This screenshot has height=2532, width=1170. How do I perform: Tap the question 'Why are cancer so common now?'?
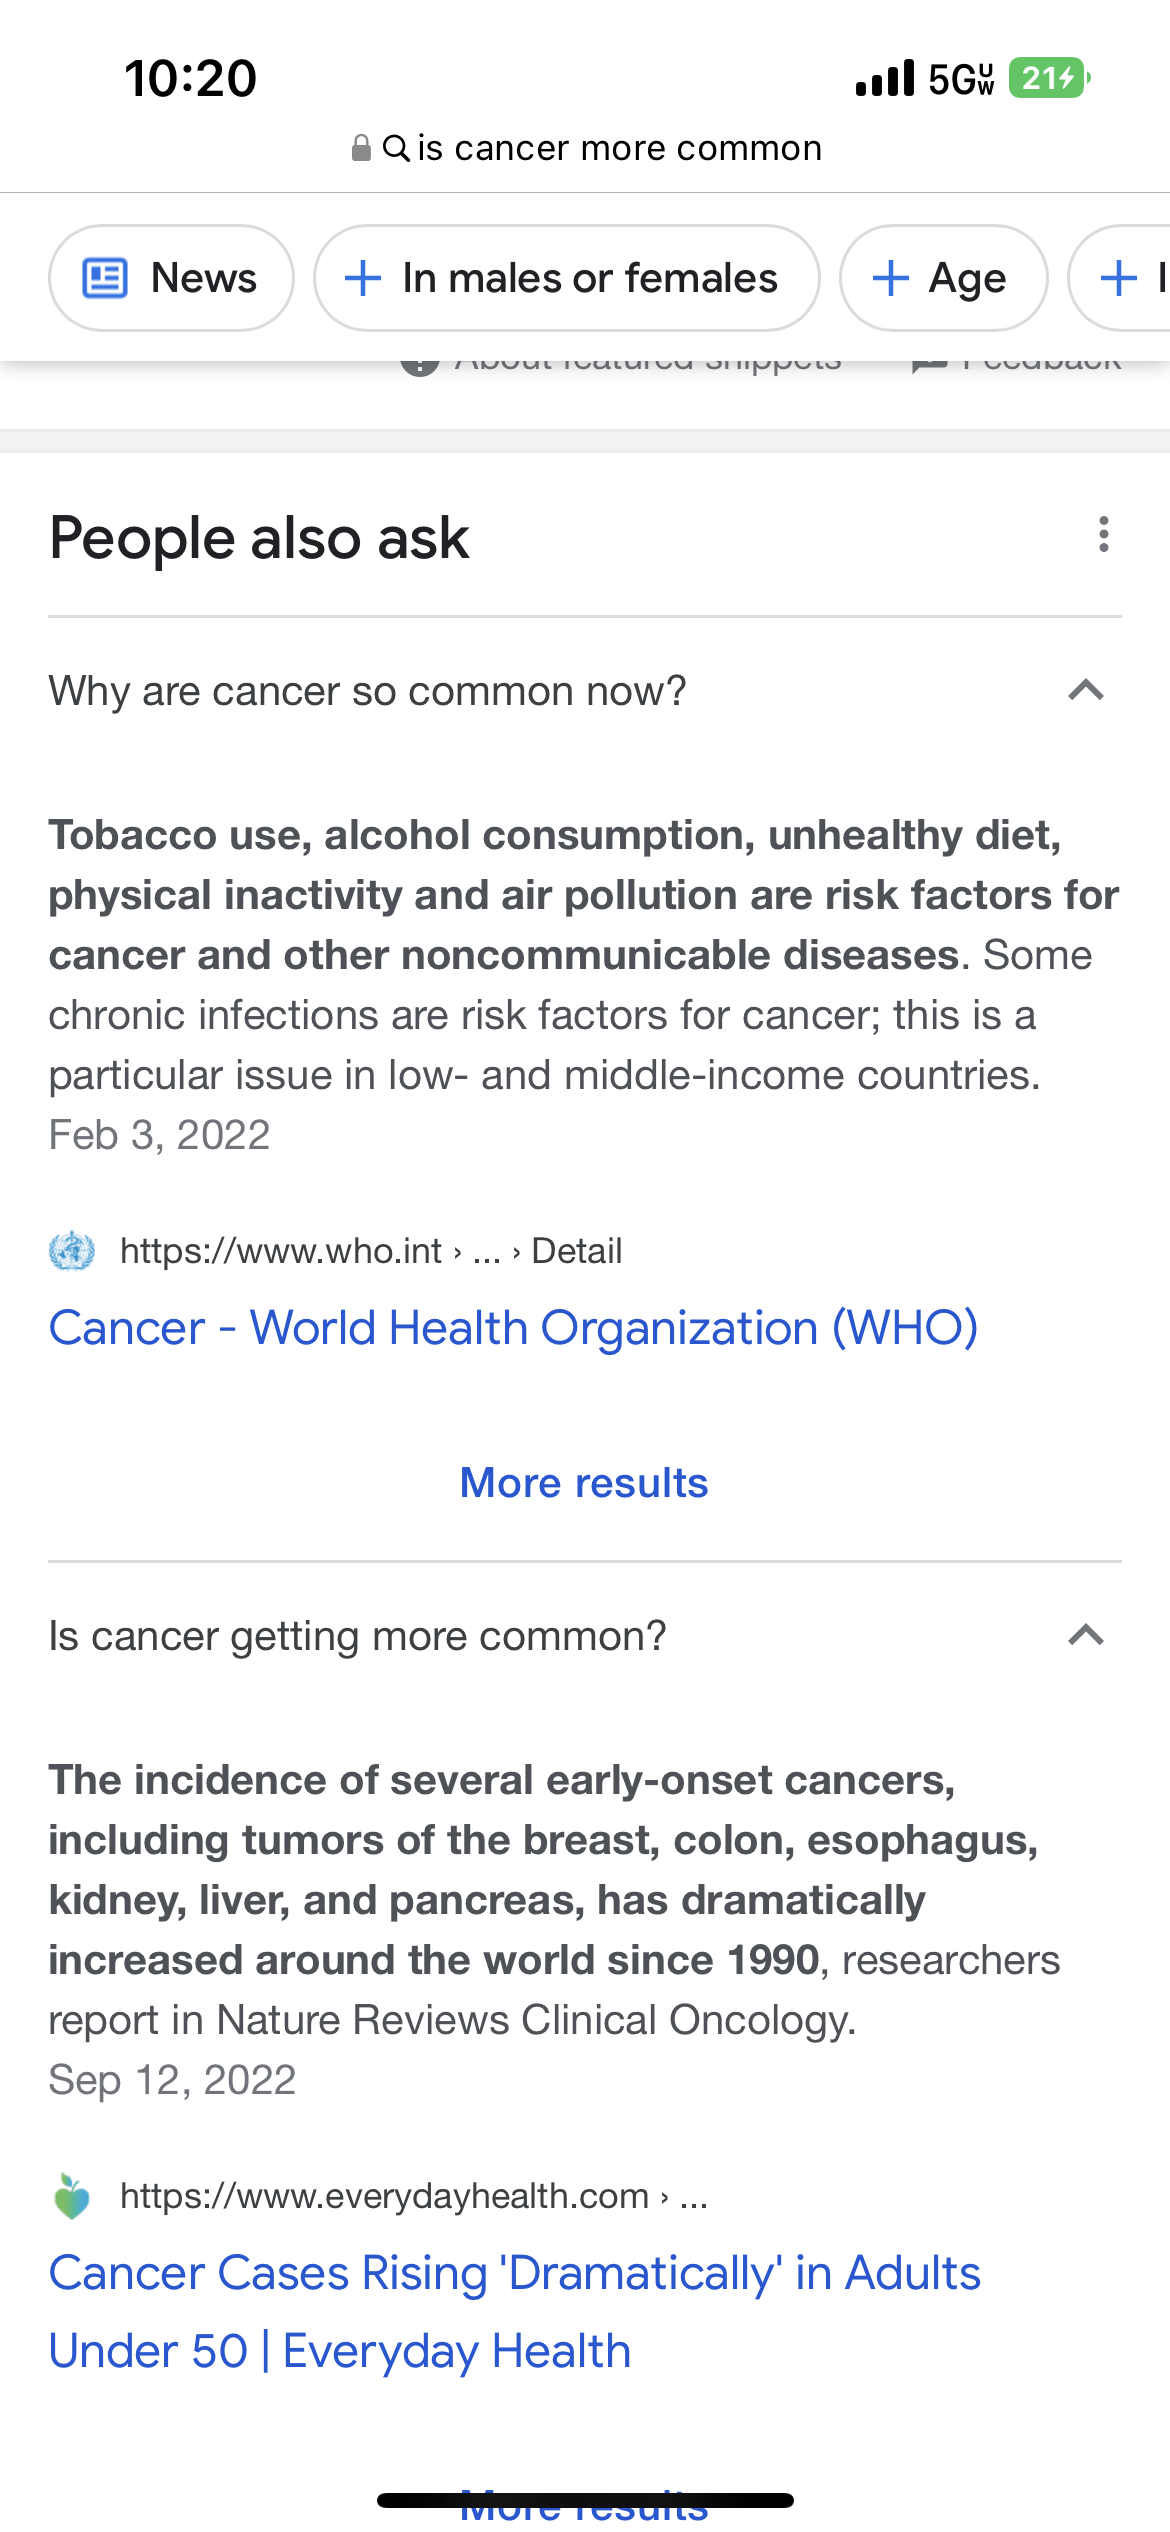coord(367,691)
